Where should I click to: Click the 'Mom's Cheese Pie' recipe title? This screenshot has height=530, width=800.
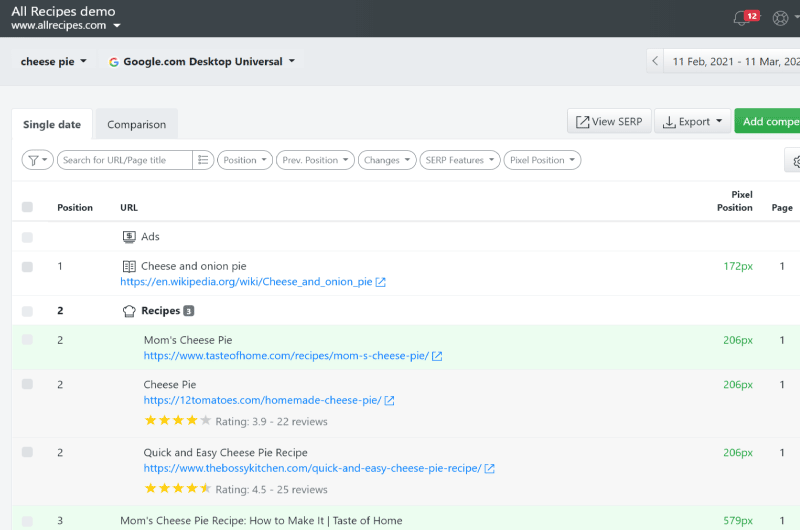pos(188,340)
